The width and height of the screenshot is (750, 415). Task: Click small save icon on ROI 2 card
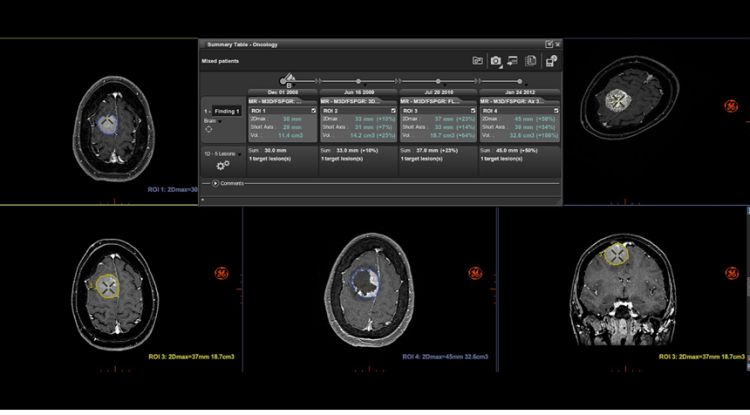(x=393, y=111)
